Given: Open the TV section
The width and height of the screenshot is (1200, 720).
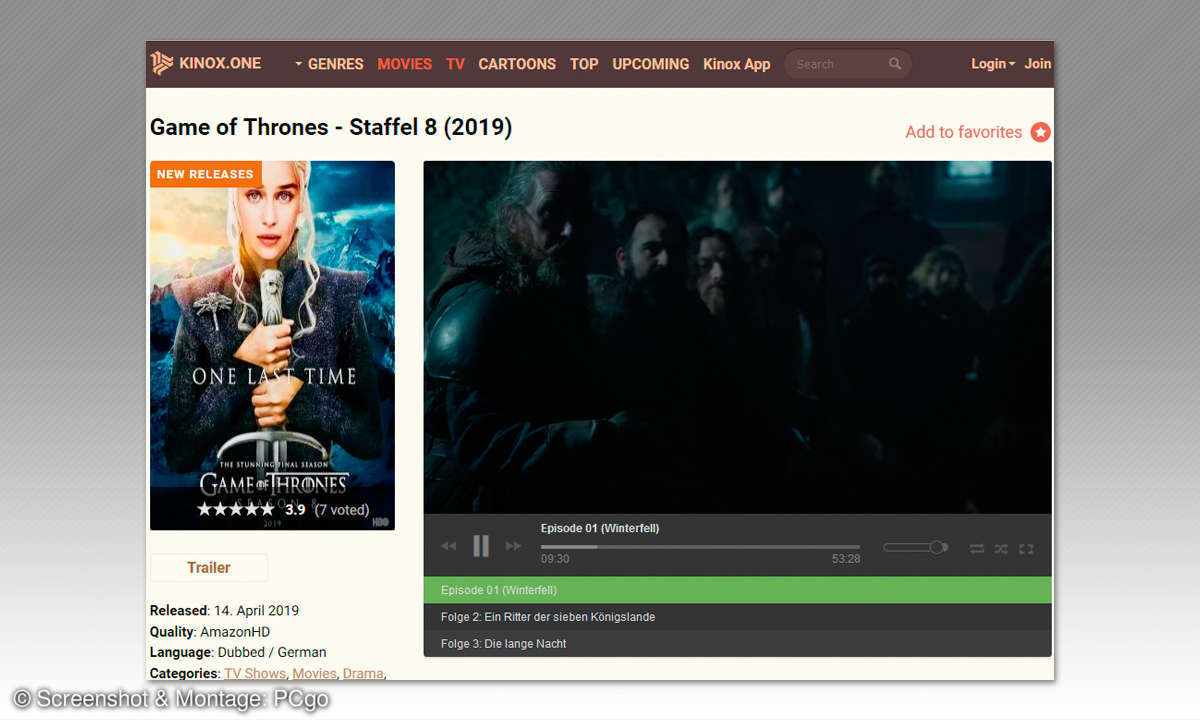Looking at the screenshot, I should tap(456, 64).
